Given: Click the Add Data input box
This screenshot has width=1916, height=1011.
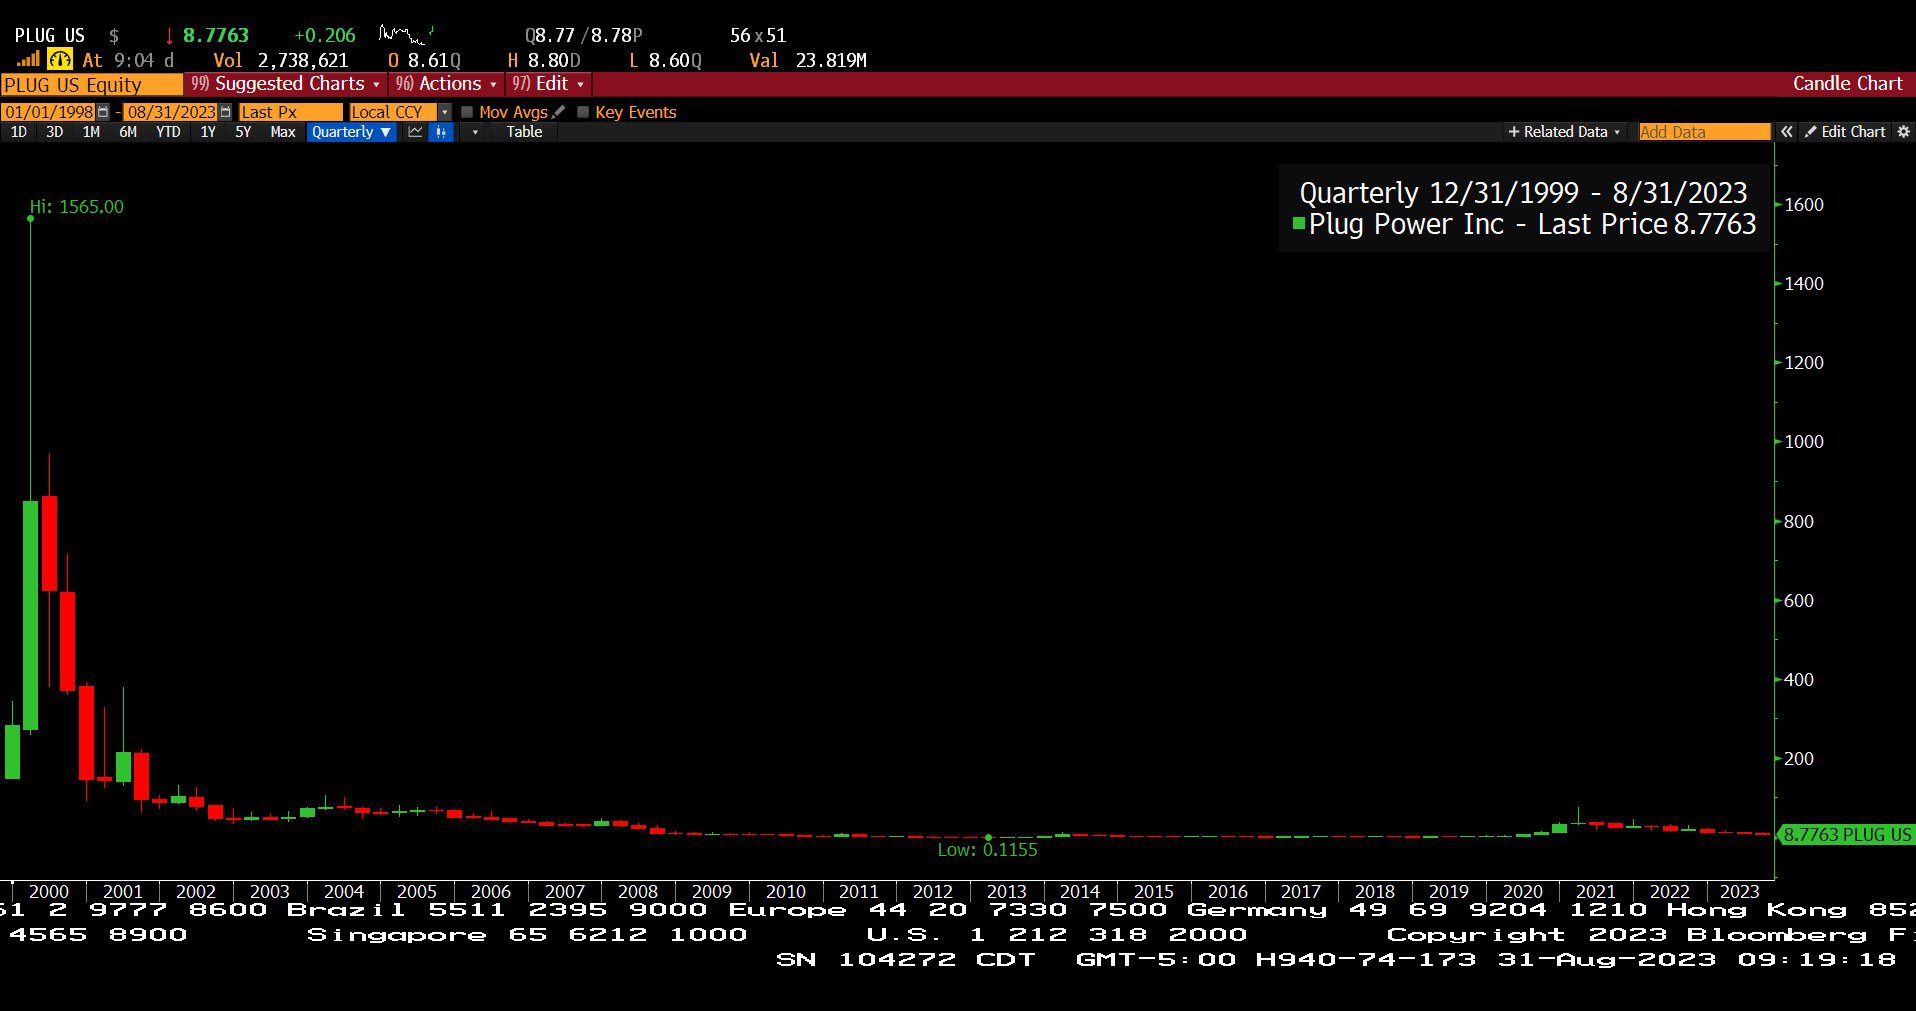Looking at the screenshot, I should click(1704, 132).
